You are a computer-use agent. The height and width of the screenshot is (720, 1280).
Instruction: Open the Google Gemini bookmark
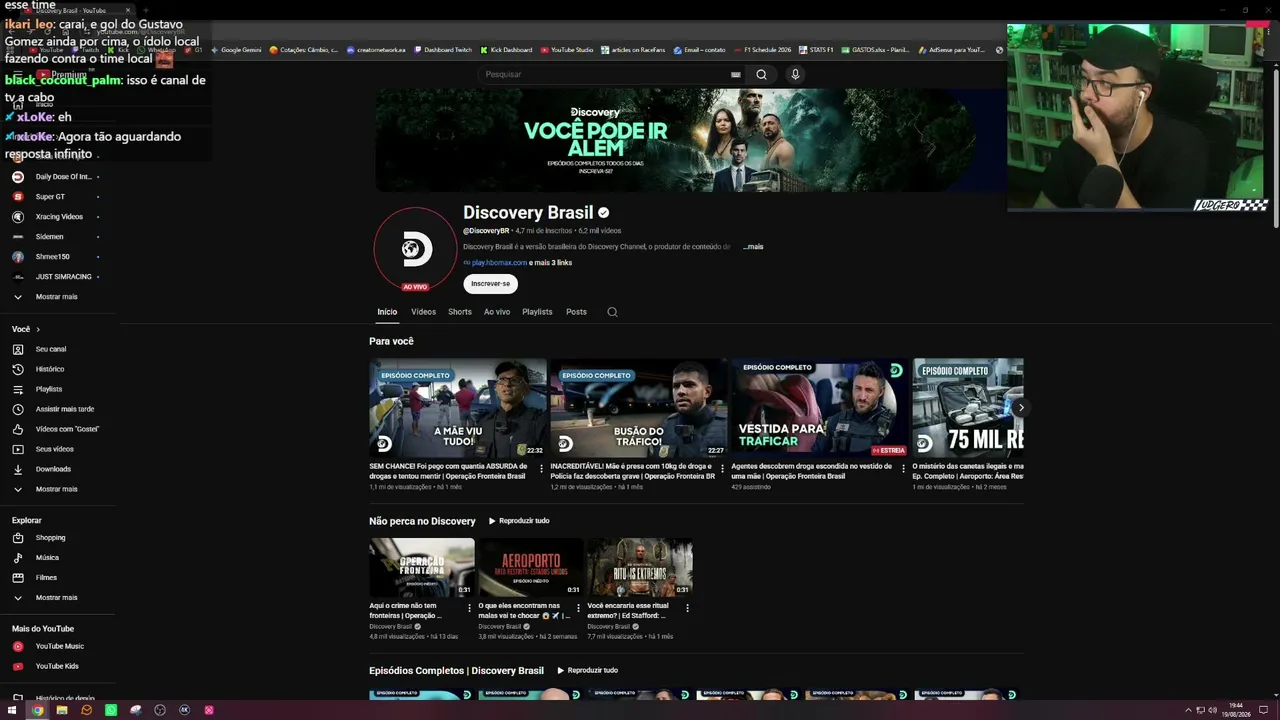click(x=236, y=50)
